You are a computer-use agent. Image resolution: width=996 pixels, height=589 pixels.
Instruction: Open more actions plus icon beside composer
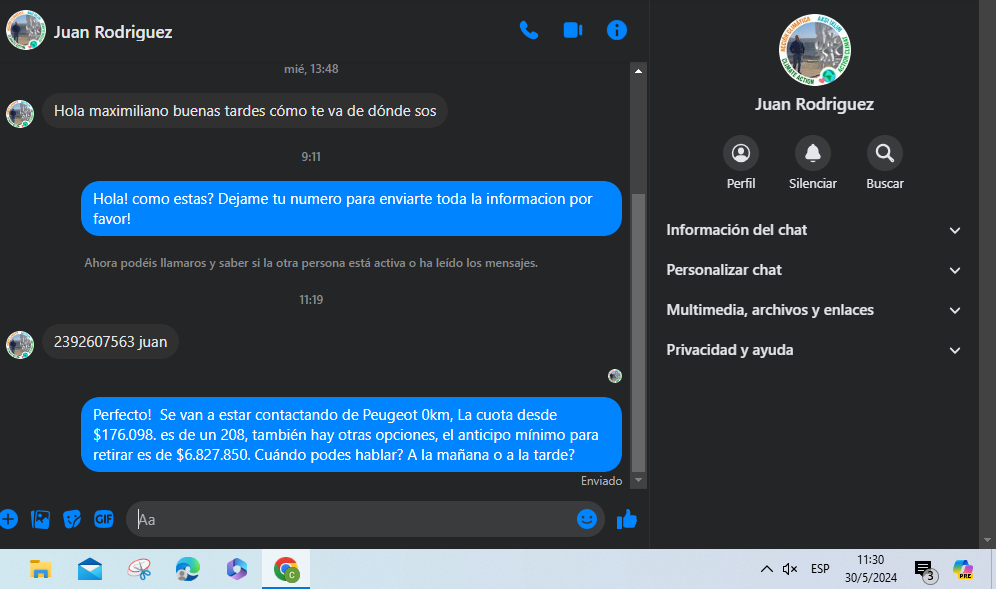9,519
